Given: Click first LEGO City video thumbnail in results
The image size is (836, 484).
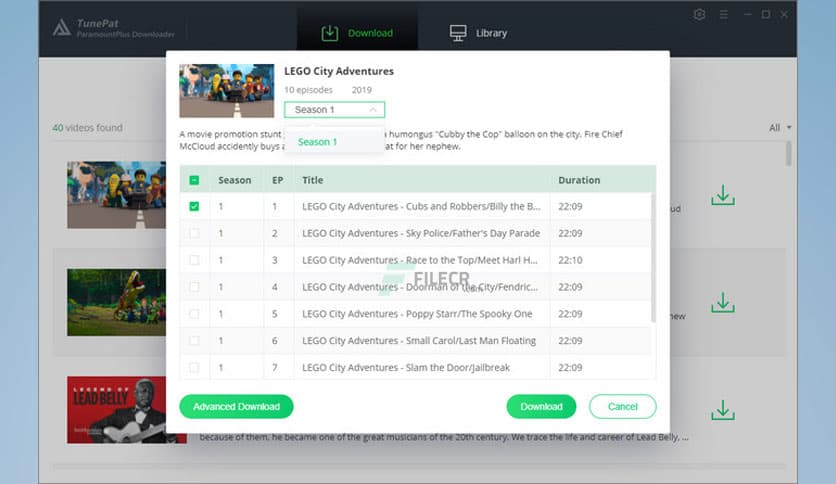Looking at the screenshot, I should click(x=116, y=195).
